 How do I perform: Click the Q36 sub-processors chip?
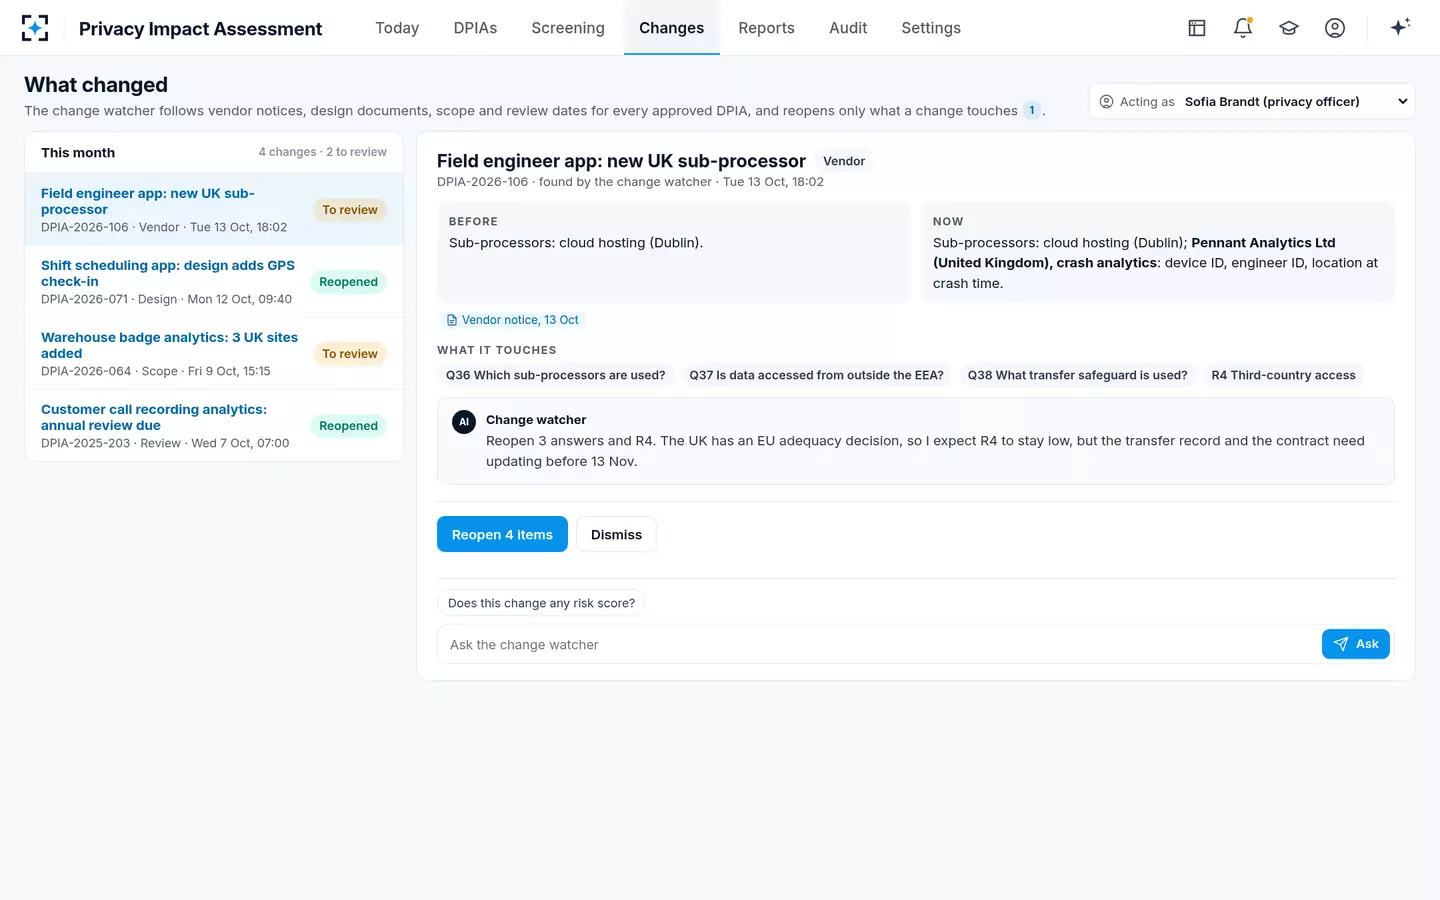555,375
